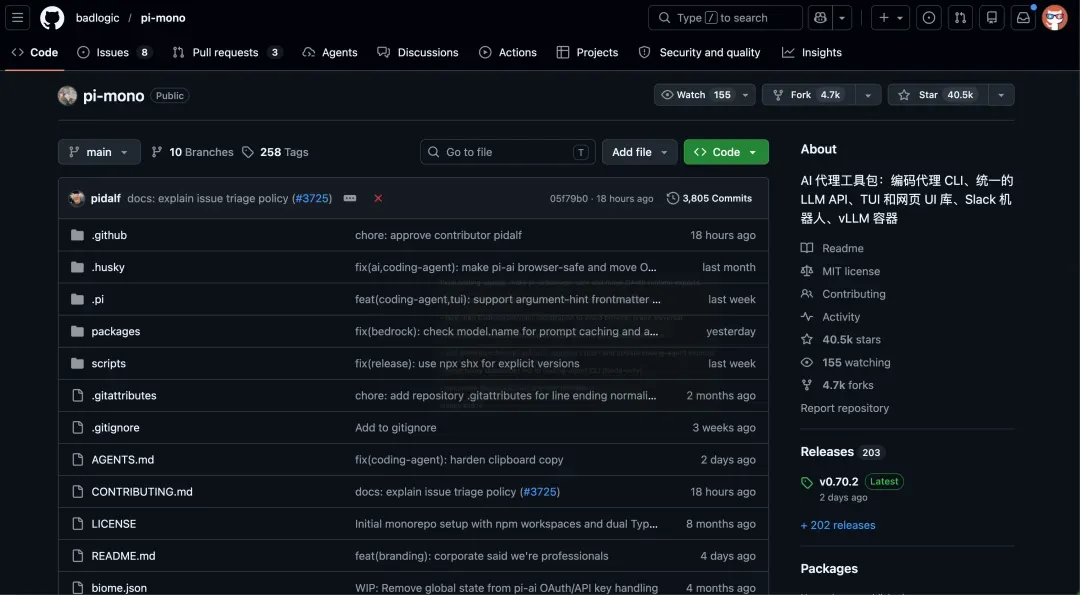Show the failed status X on latest commit
Image resolution: width=1080 pixels, height=595 pixels.
pyautogui.click(x=378, y=198)
